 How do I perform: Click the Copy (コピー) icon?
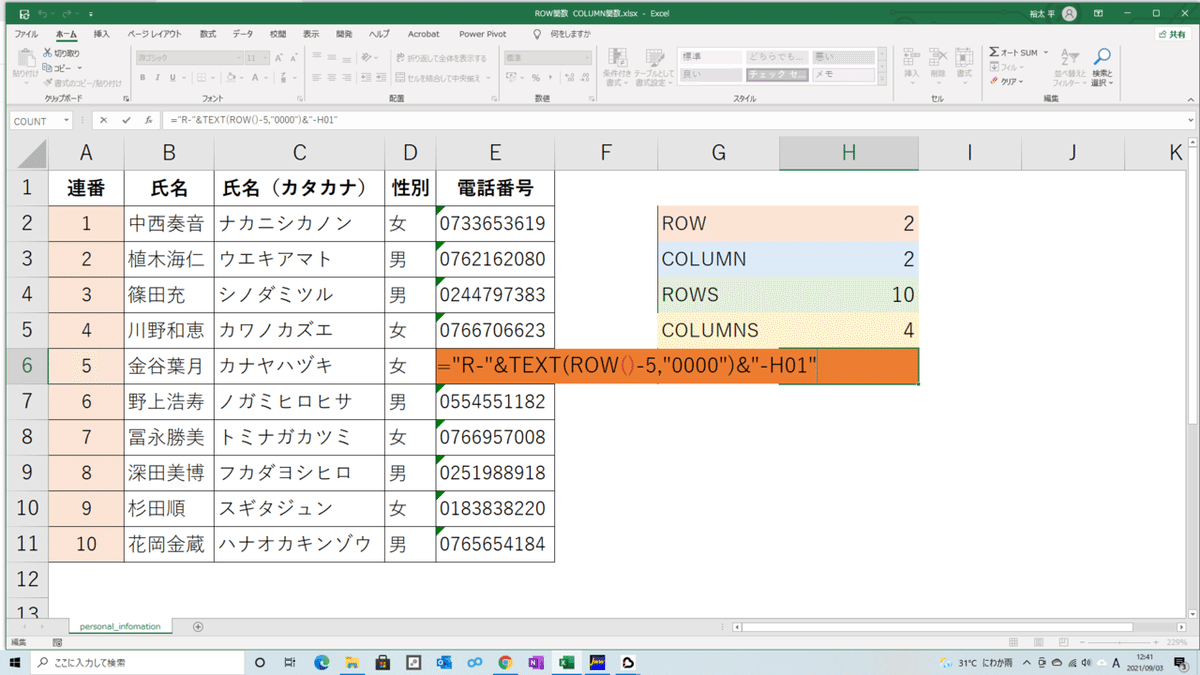(48, 68)
